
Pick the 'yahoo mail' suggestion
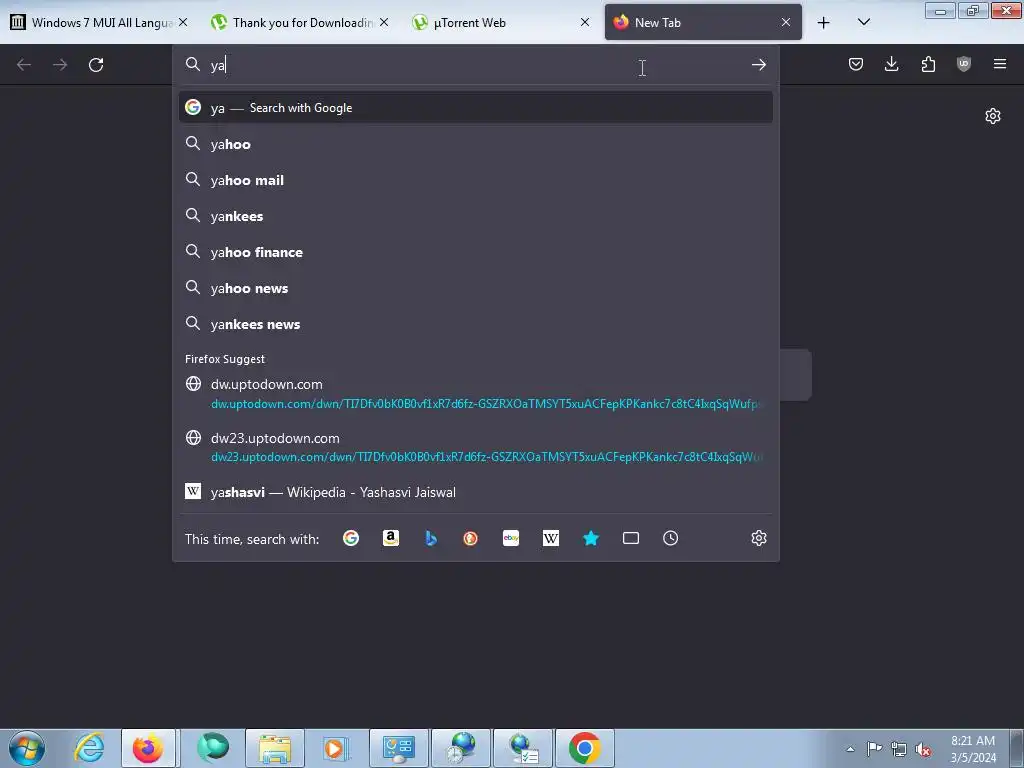pos(475,180)
